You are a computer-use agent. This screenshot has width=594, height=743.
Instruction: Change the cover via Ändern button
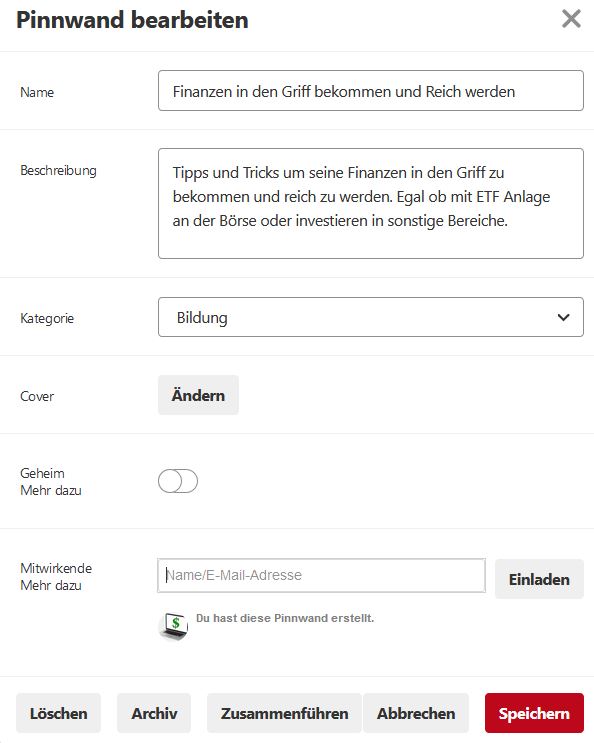(198, 395)
